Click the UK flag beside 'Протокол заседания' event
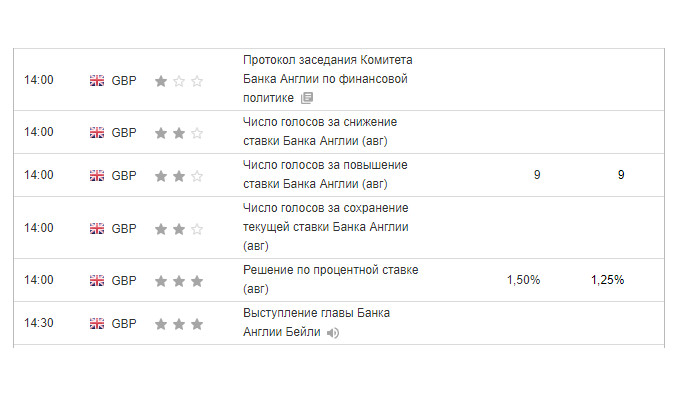The width and height of the screenshot is (675, 395). (x=97, y=80)
